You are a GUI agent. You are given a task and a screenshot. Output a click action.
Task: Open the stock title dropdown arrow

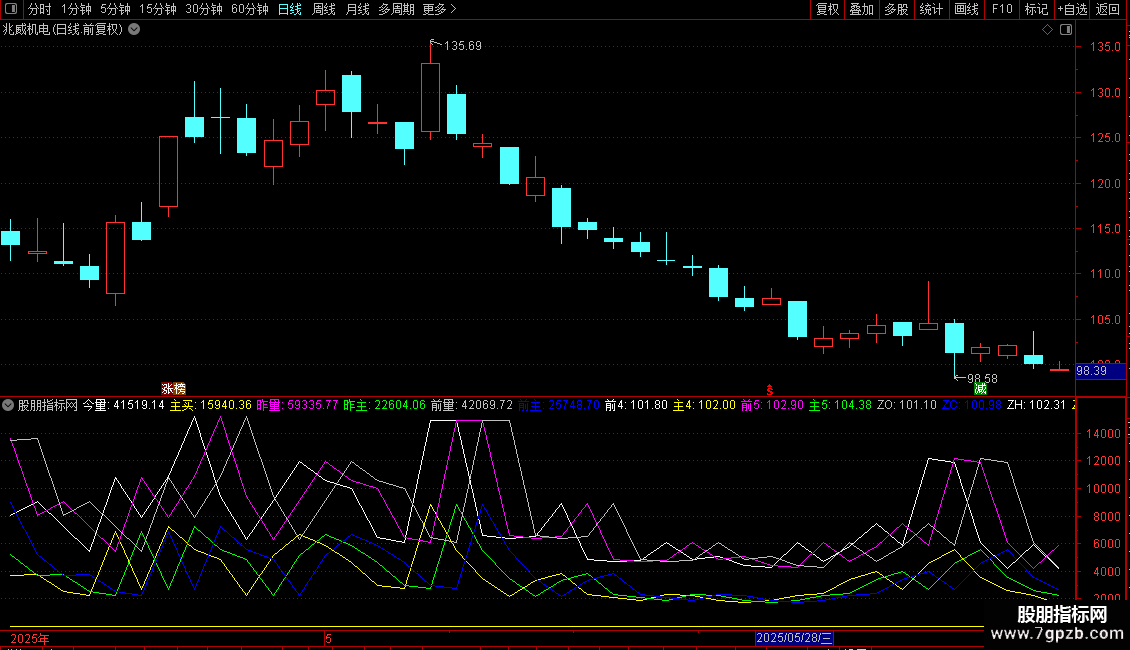coord(134,29)
